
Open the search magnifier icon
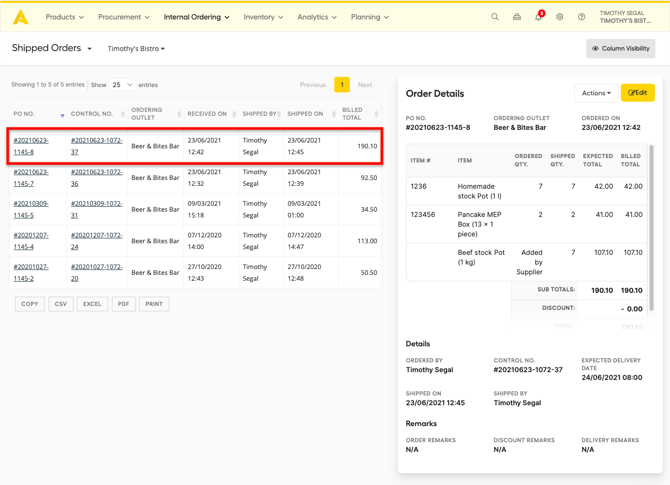pos(495,17)
